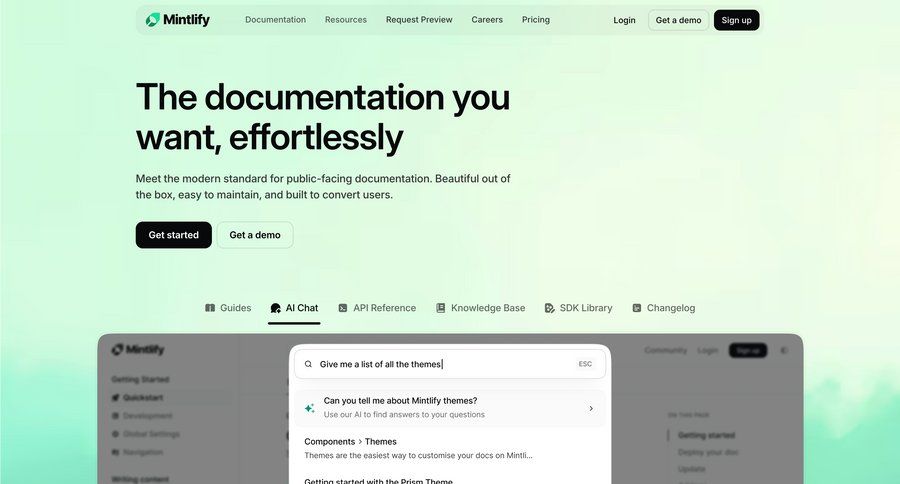Click the ESC key badge
The height and width of the screenshot is (484, 900).
[x=585, y=364]
